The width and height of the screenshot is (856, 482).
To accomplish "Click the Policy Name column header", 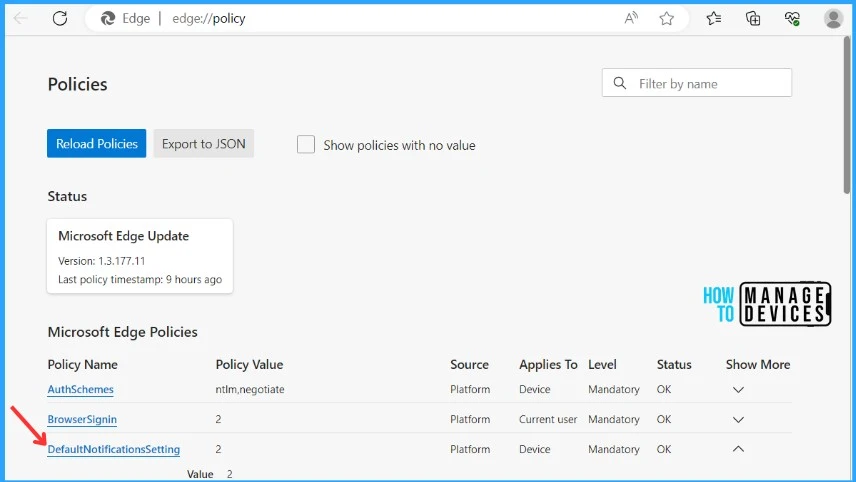I will coord(82,365).
